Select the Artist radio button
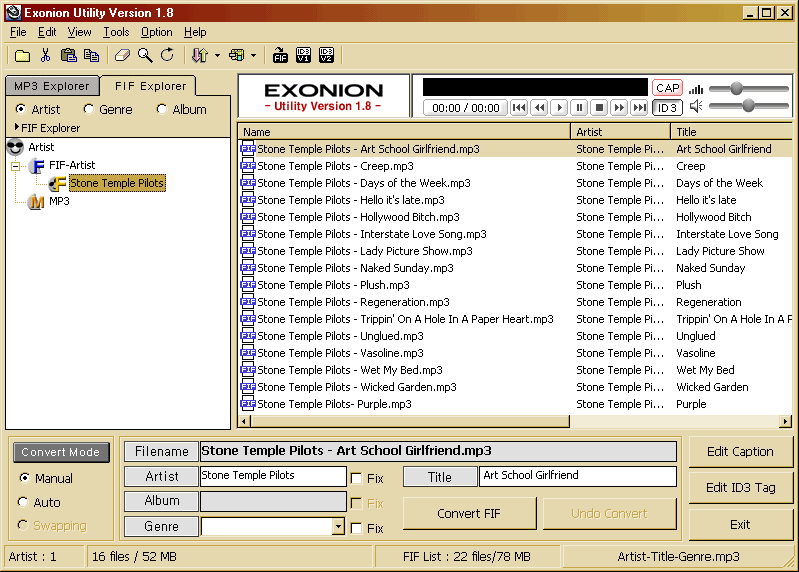 pos(21,109)
